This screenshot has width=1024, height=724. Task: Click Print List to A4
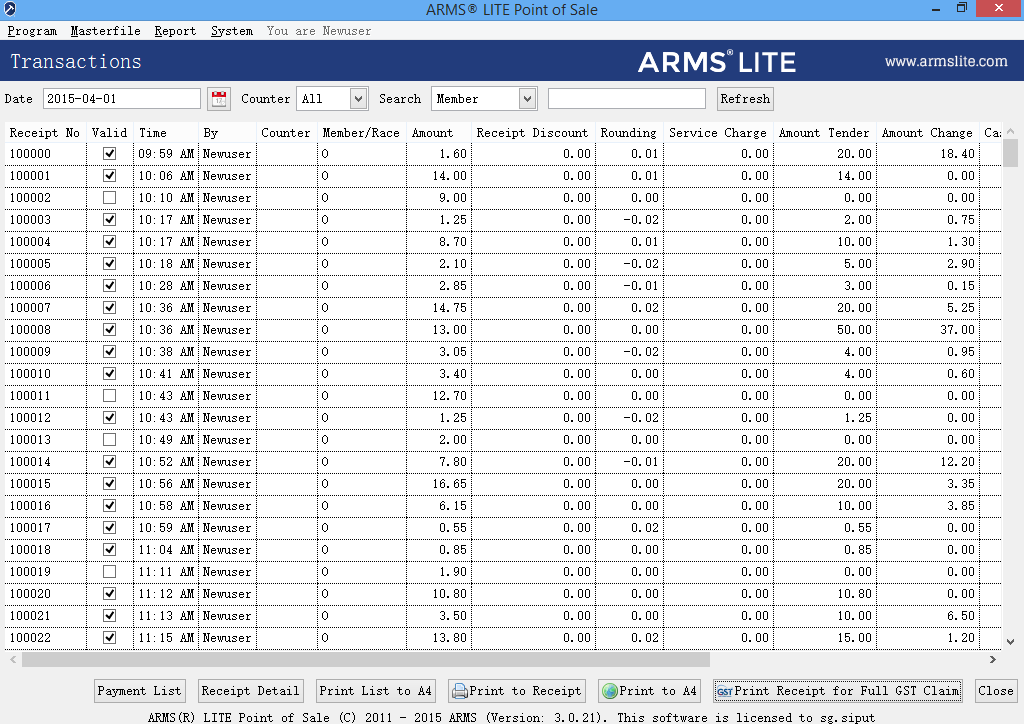point(376,691)
